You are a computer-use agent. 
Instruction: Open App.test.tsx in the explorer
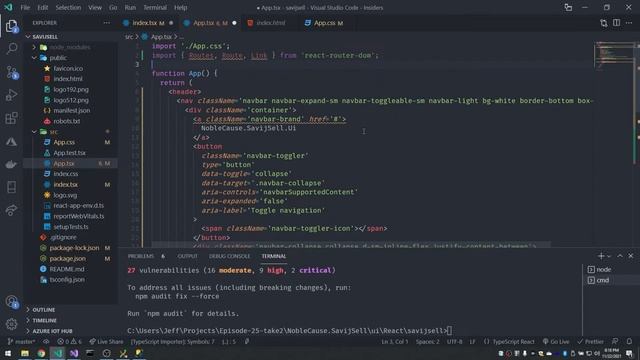(x=69, y=153)
